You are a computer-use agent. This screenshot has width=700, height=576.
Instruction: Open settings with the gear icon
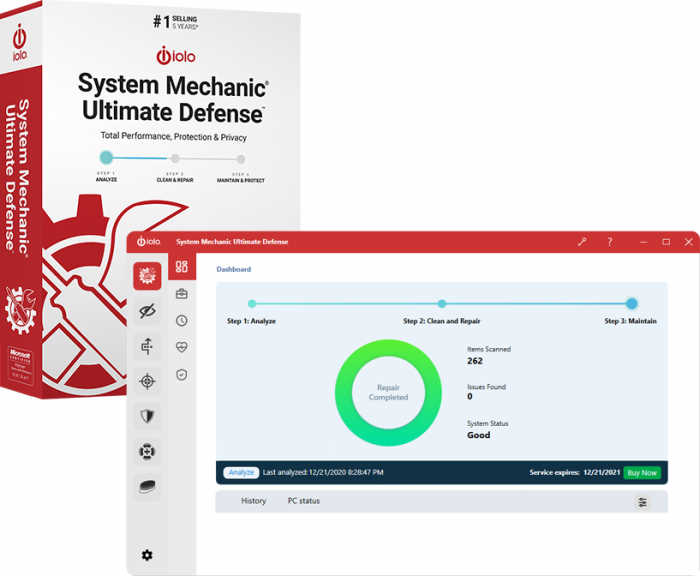click(x=147, y=555)
